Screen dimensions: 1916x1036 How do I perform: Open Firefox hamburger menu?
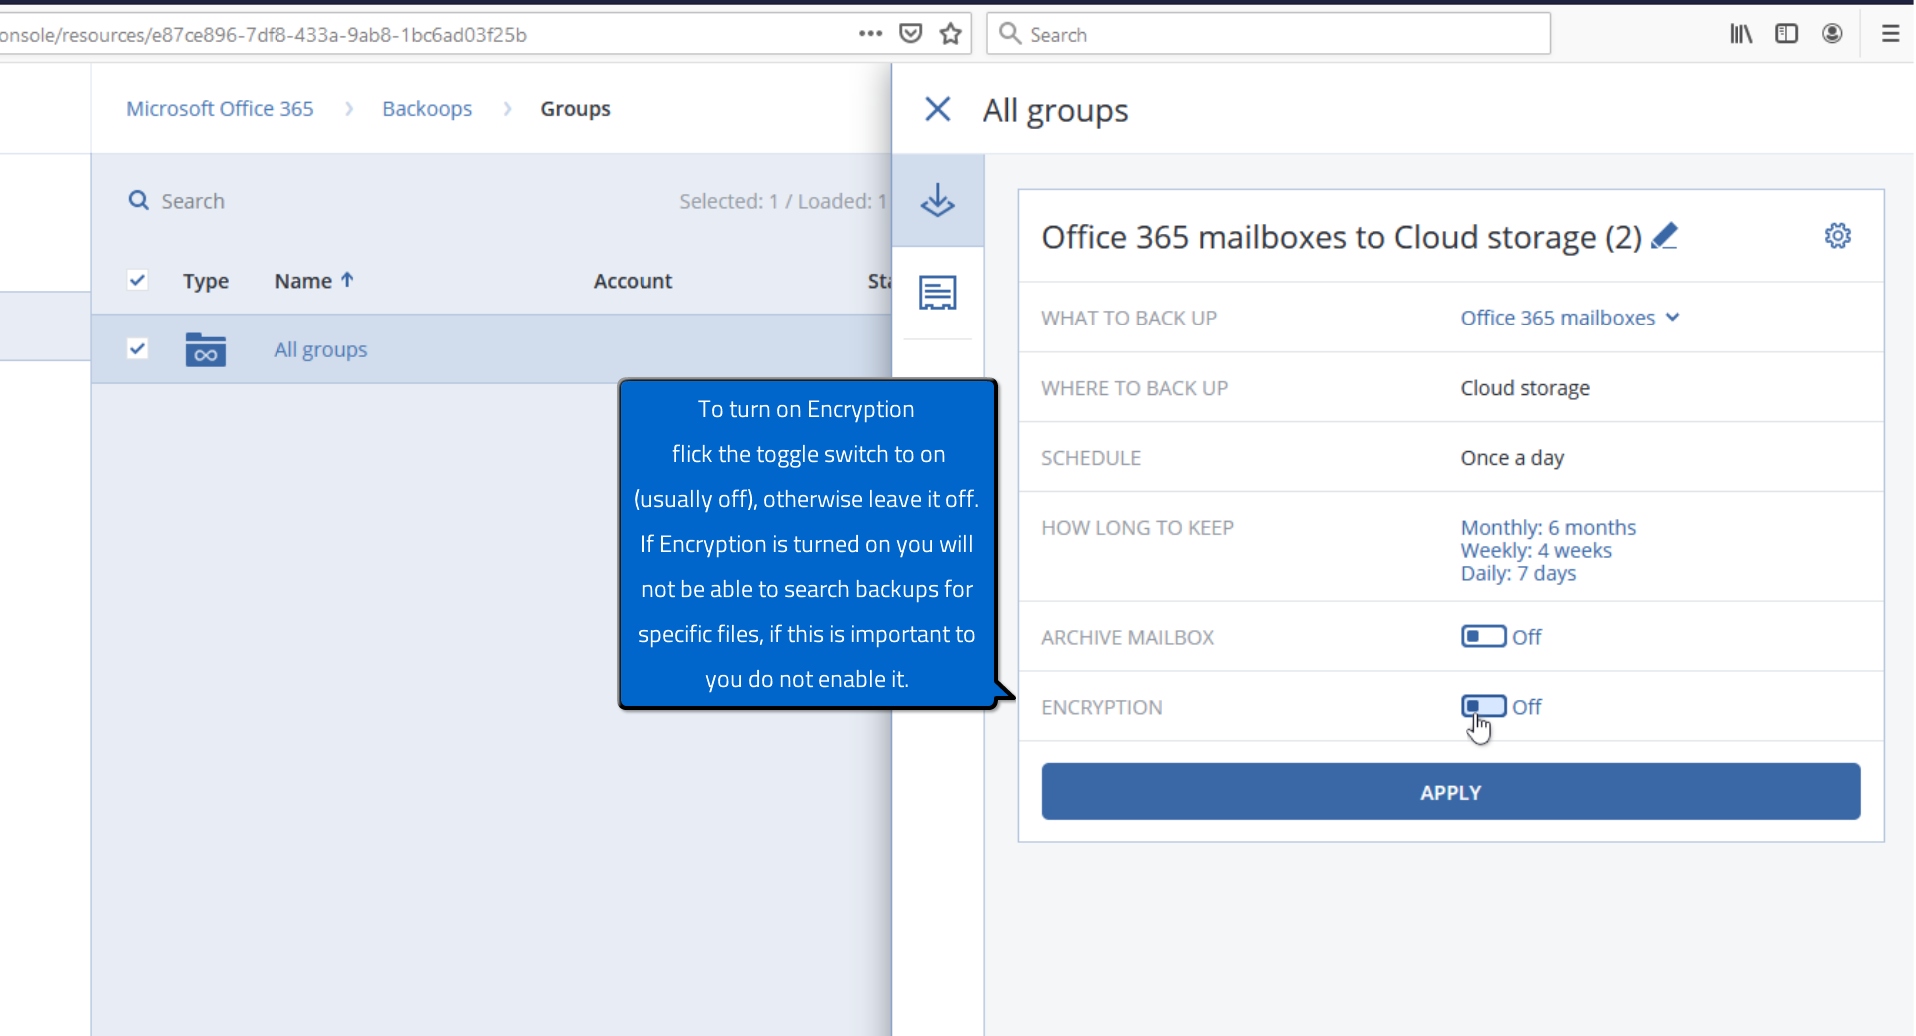1890,34
